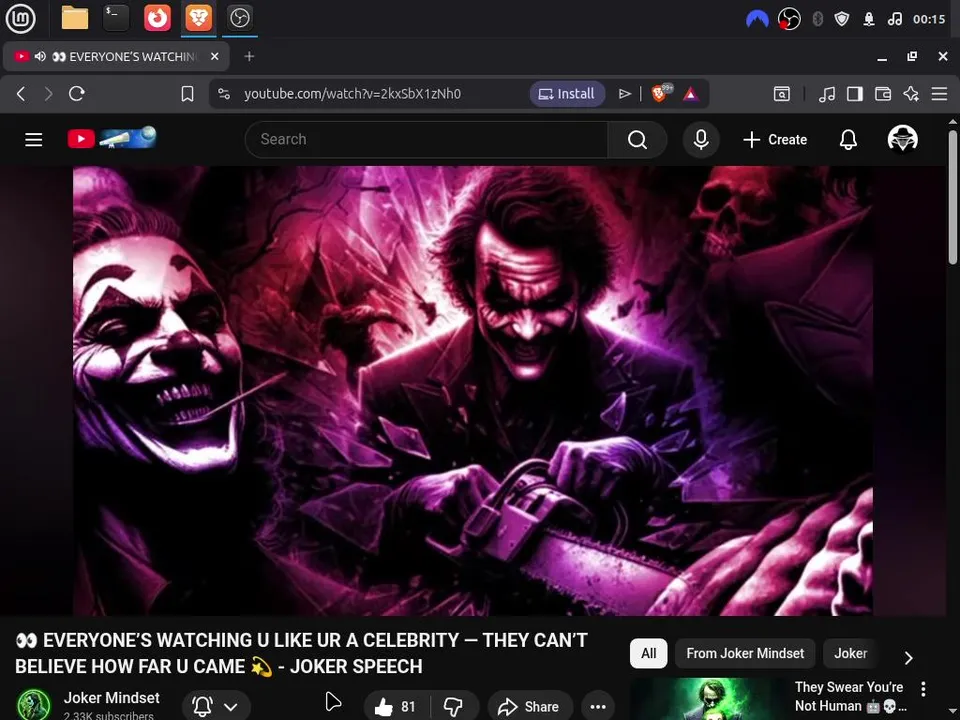The height and width of the screenshot is (720, 960).
Task: Open the blue VPN tray icon
Action: pyautogui.click(x=757, y=19)
